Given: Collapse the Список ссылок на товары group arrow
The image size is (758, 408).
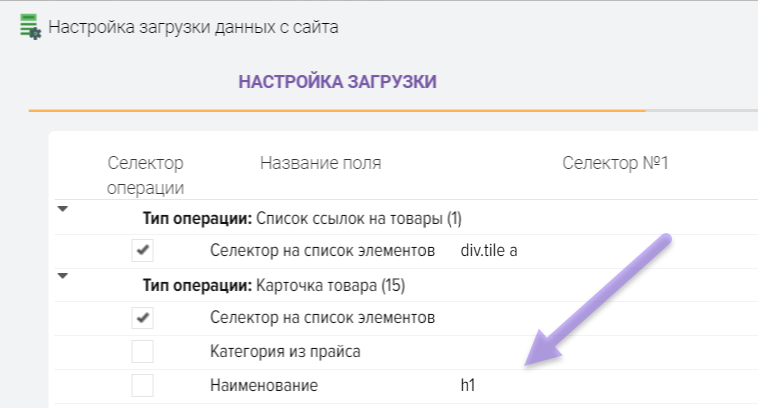Looking at the screenshot, I should pyautogui.click(x=64, y=209).
